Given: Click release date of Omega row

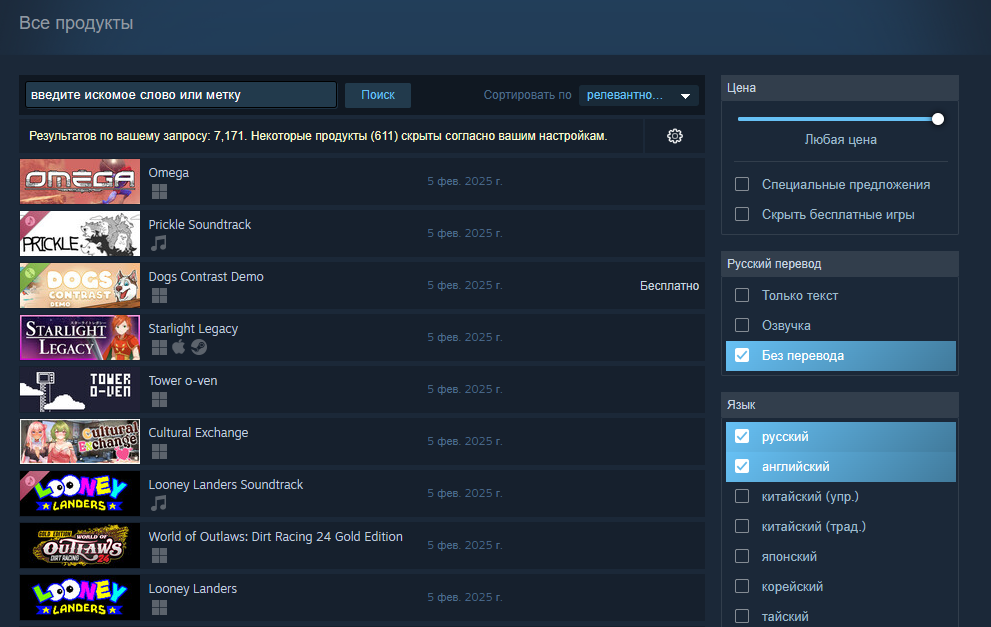Looking at the screenshot, I should click(x=465, y=181).
